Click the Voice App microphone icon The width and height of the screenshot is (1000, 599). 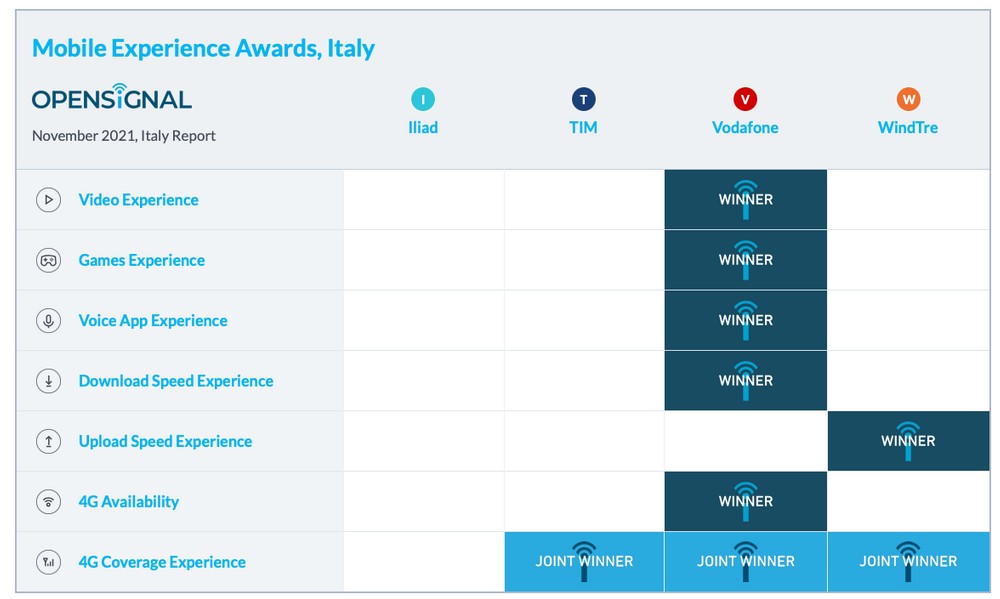[x=48, y=320]
